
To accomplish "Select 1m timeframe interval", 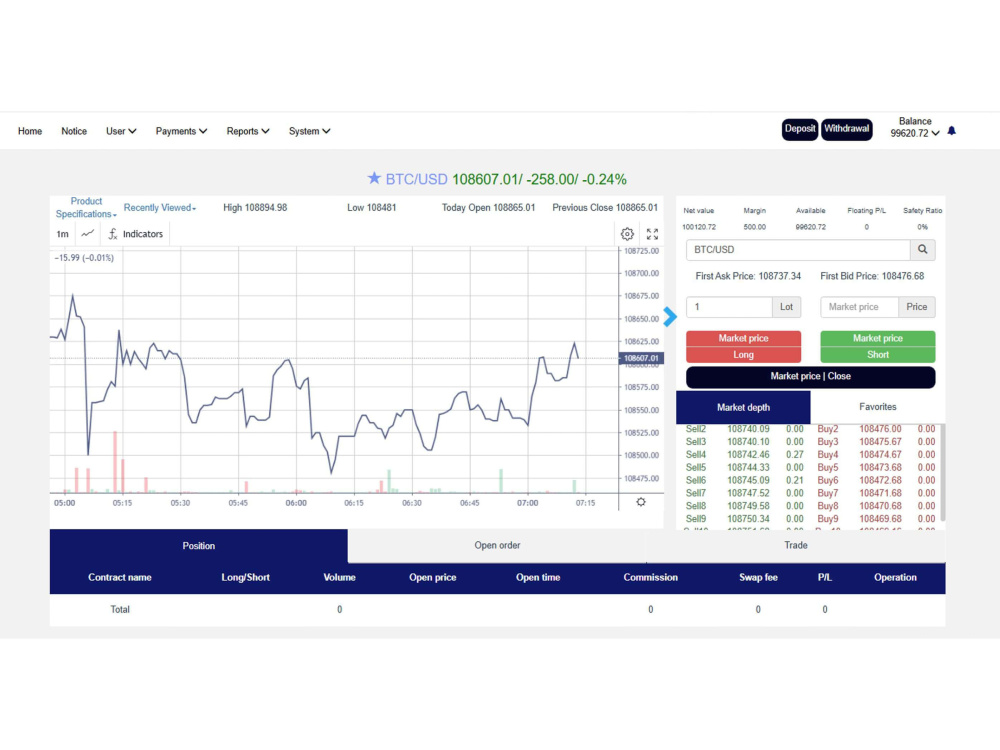I will 62,234.
